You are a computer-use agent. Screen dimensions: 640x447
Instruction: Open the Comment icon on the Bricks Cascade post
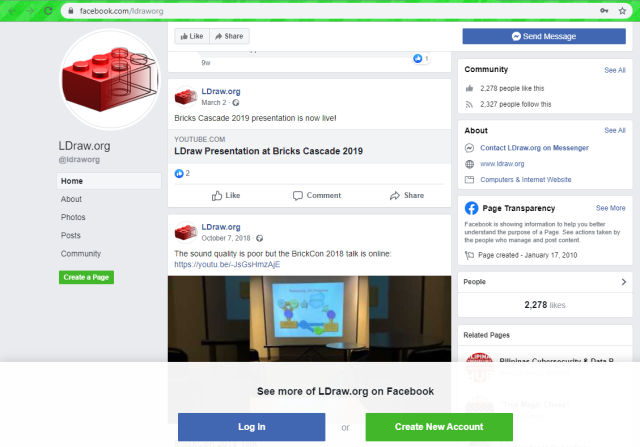click(x=298, y=196)
